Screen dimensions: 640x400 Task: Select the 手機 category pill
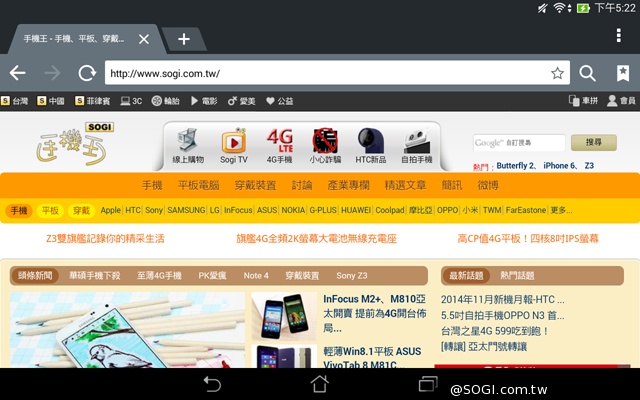[19, 211]
